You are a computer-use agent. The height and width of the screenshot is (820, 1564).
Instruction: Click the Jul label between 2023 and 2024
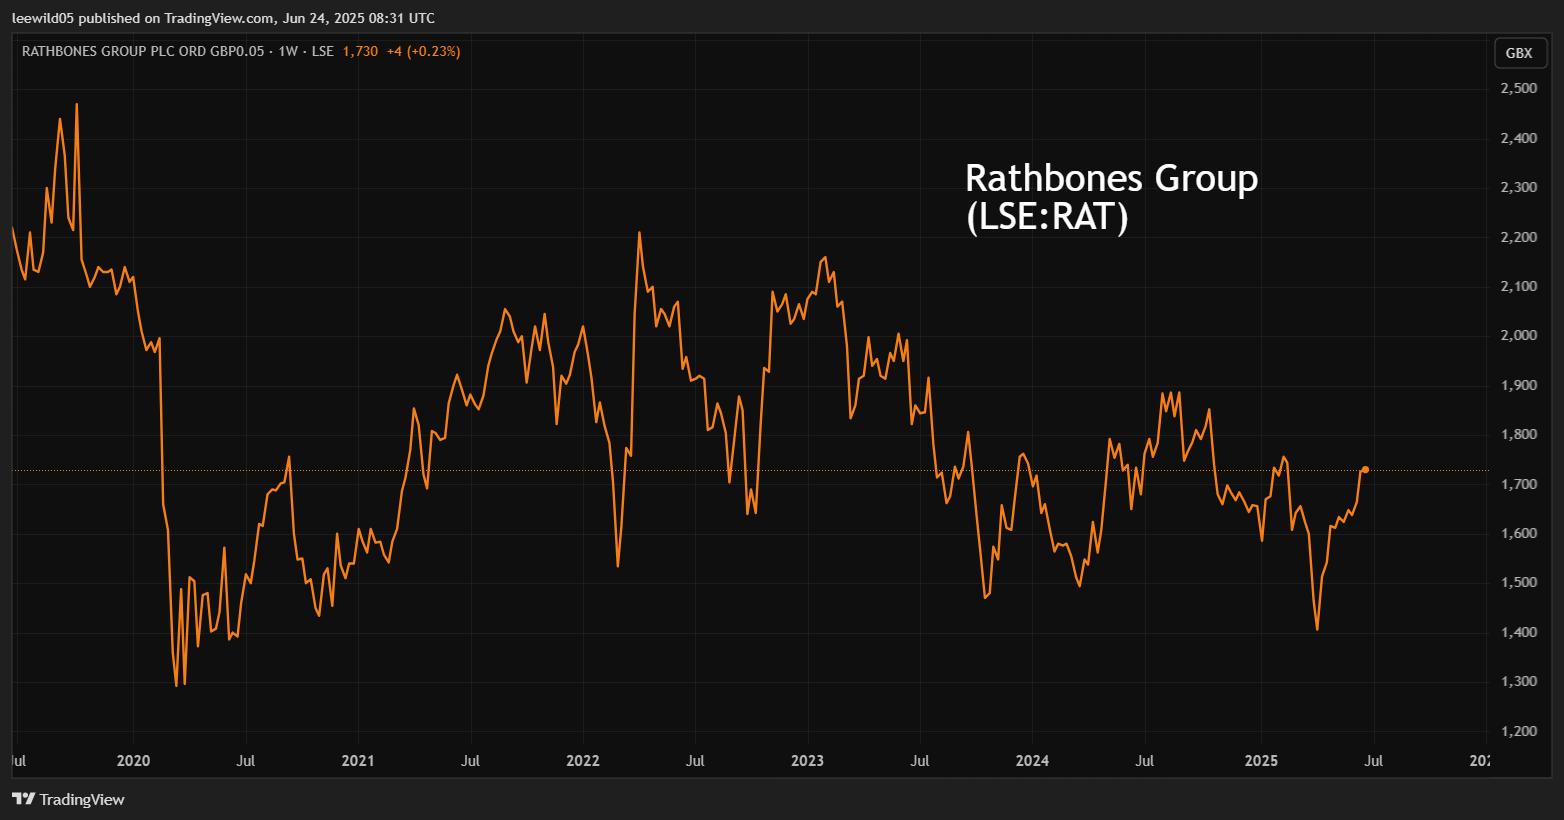[920, 760]
